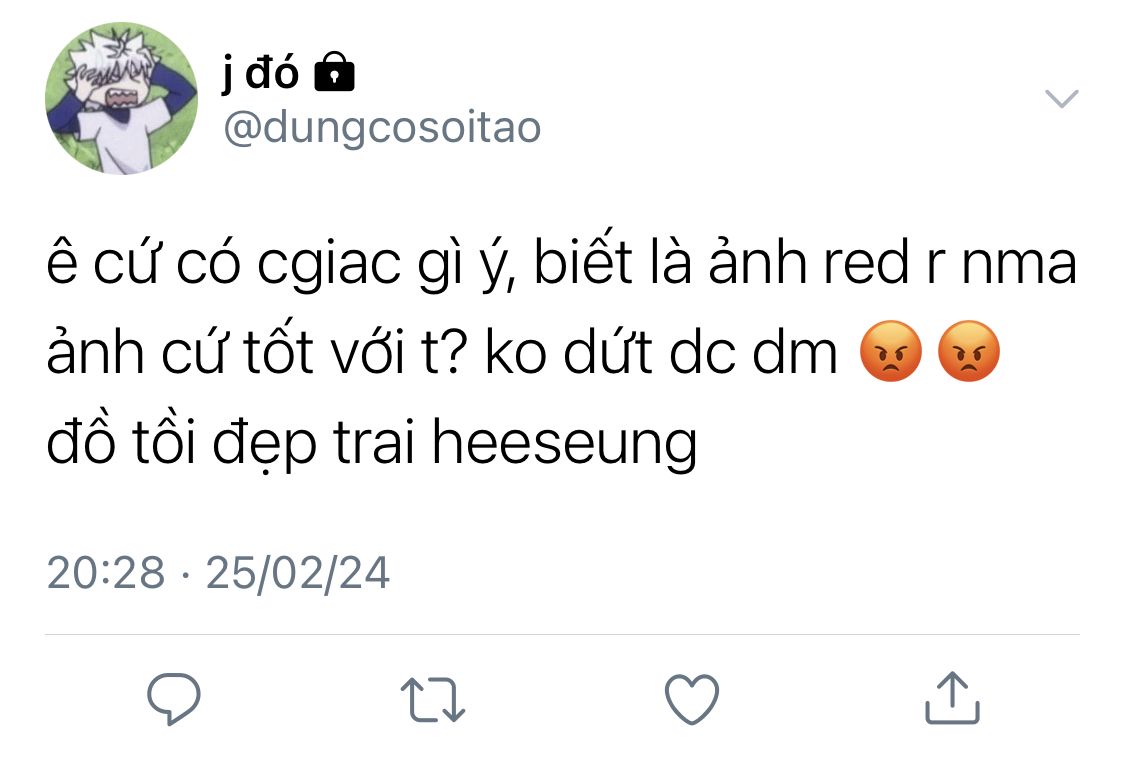Click the padlock icon beside j đó
The image size is (1125, 763).
(334, 72)
